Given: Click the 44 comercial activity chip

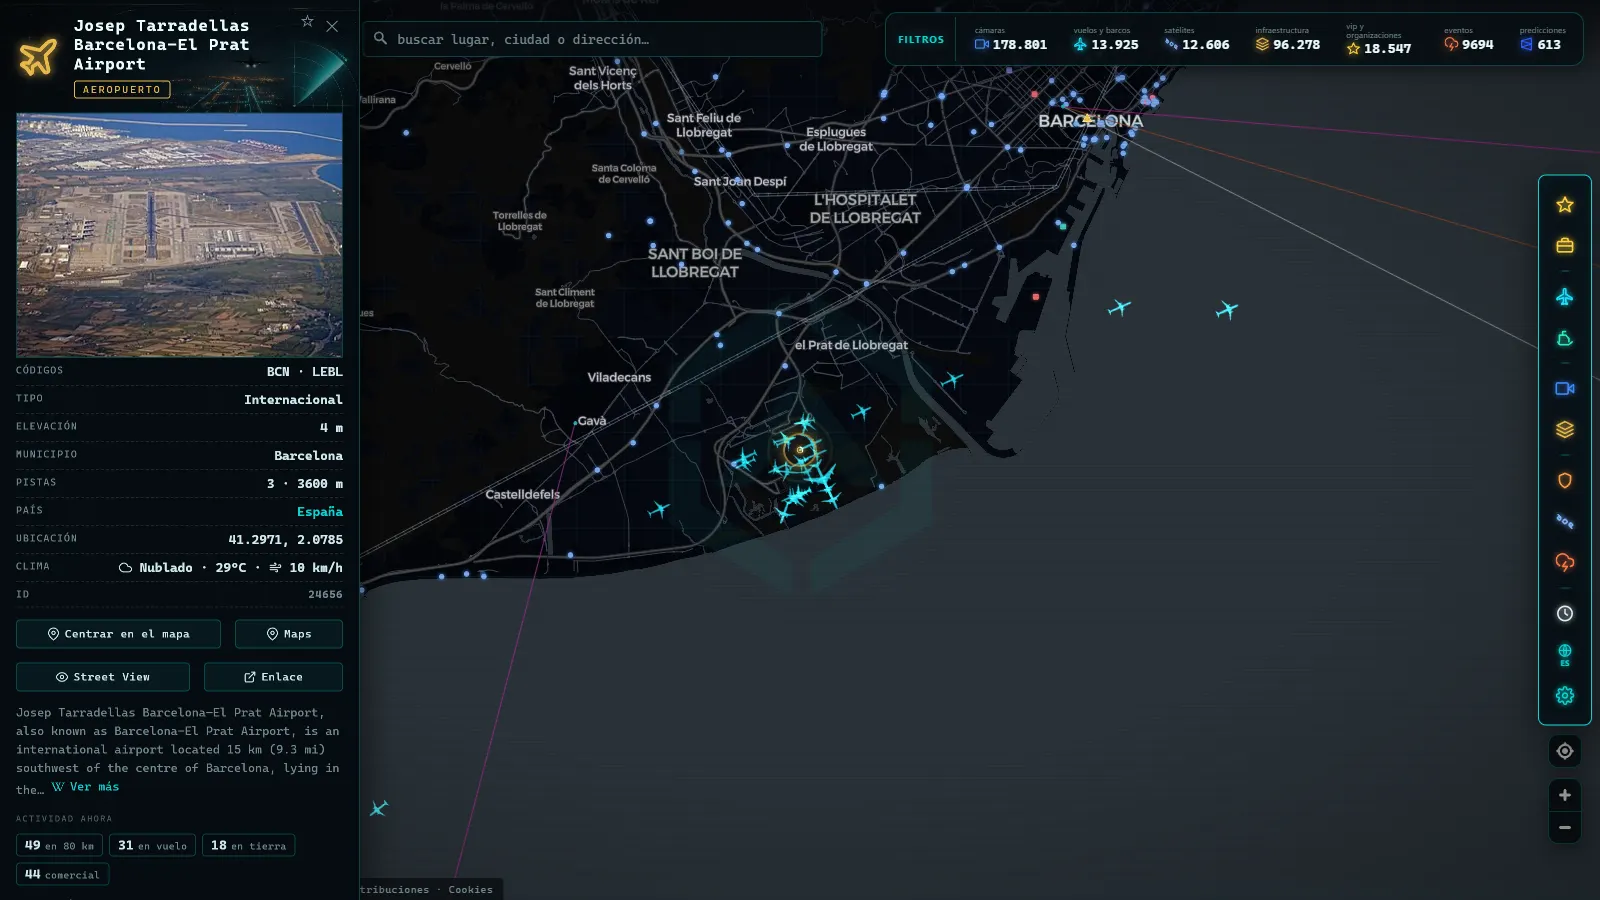Looking at the screenshot, I should [x=62, y=875].
